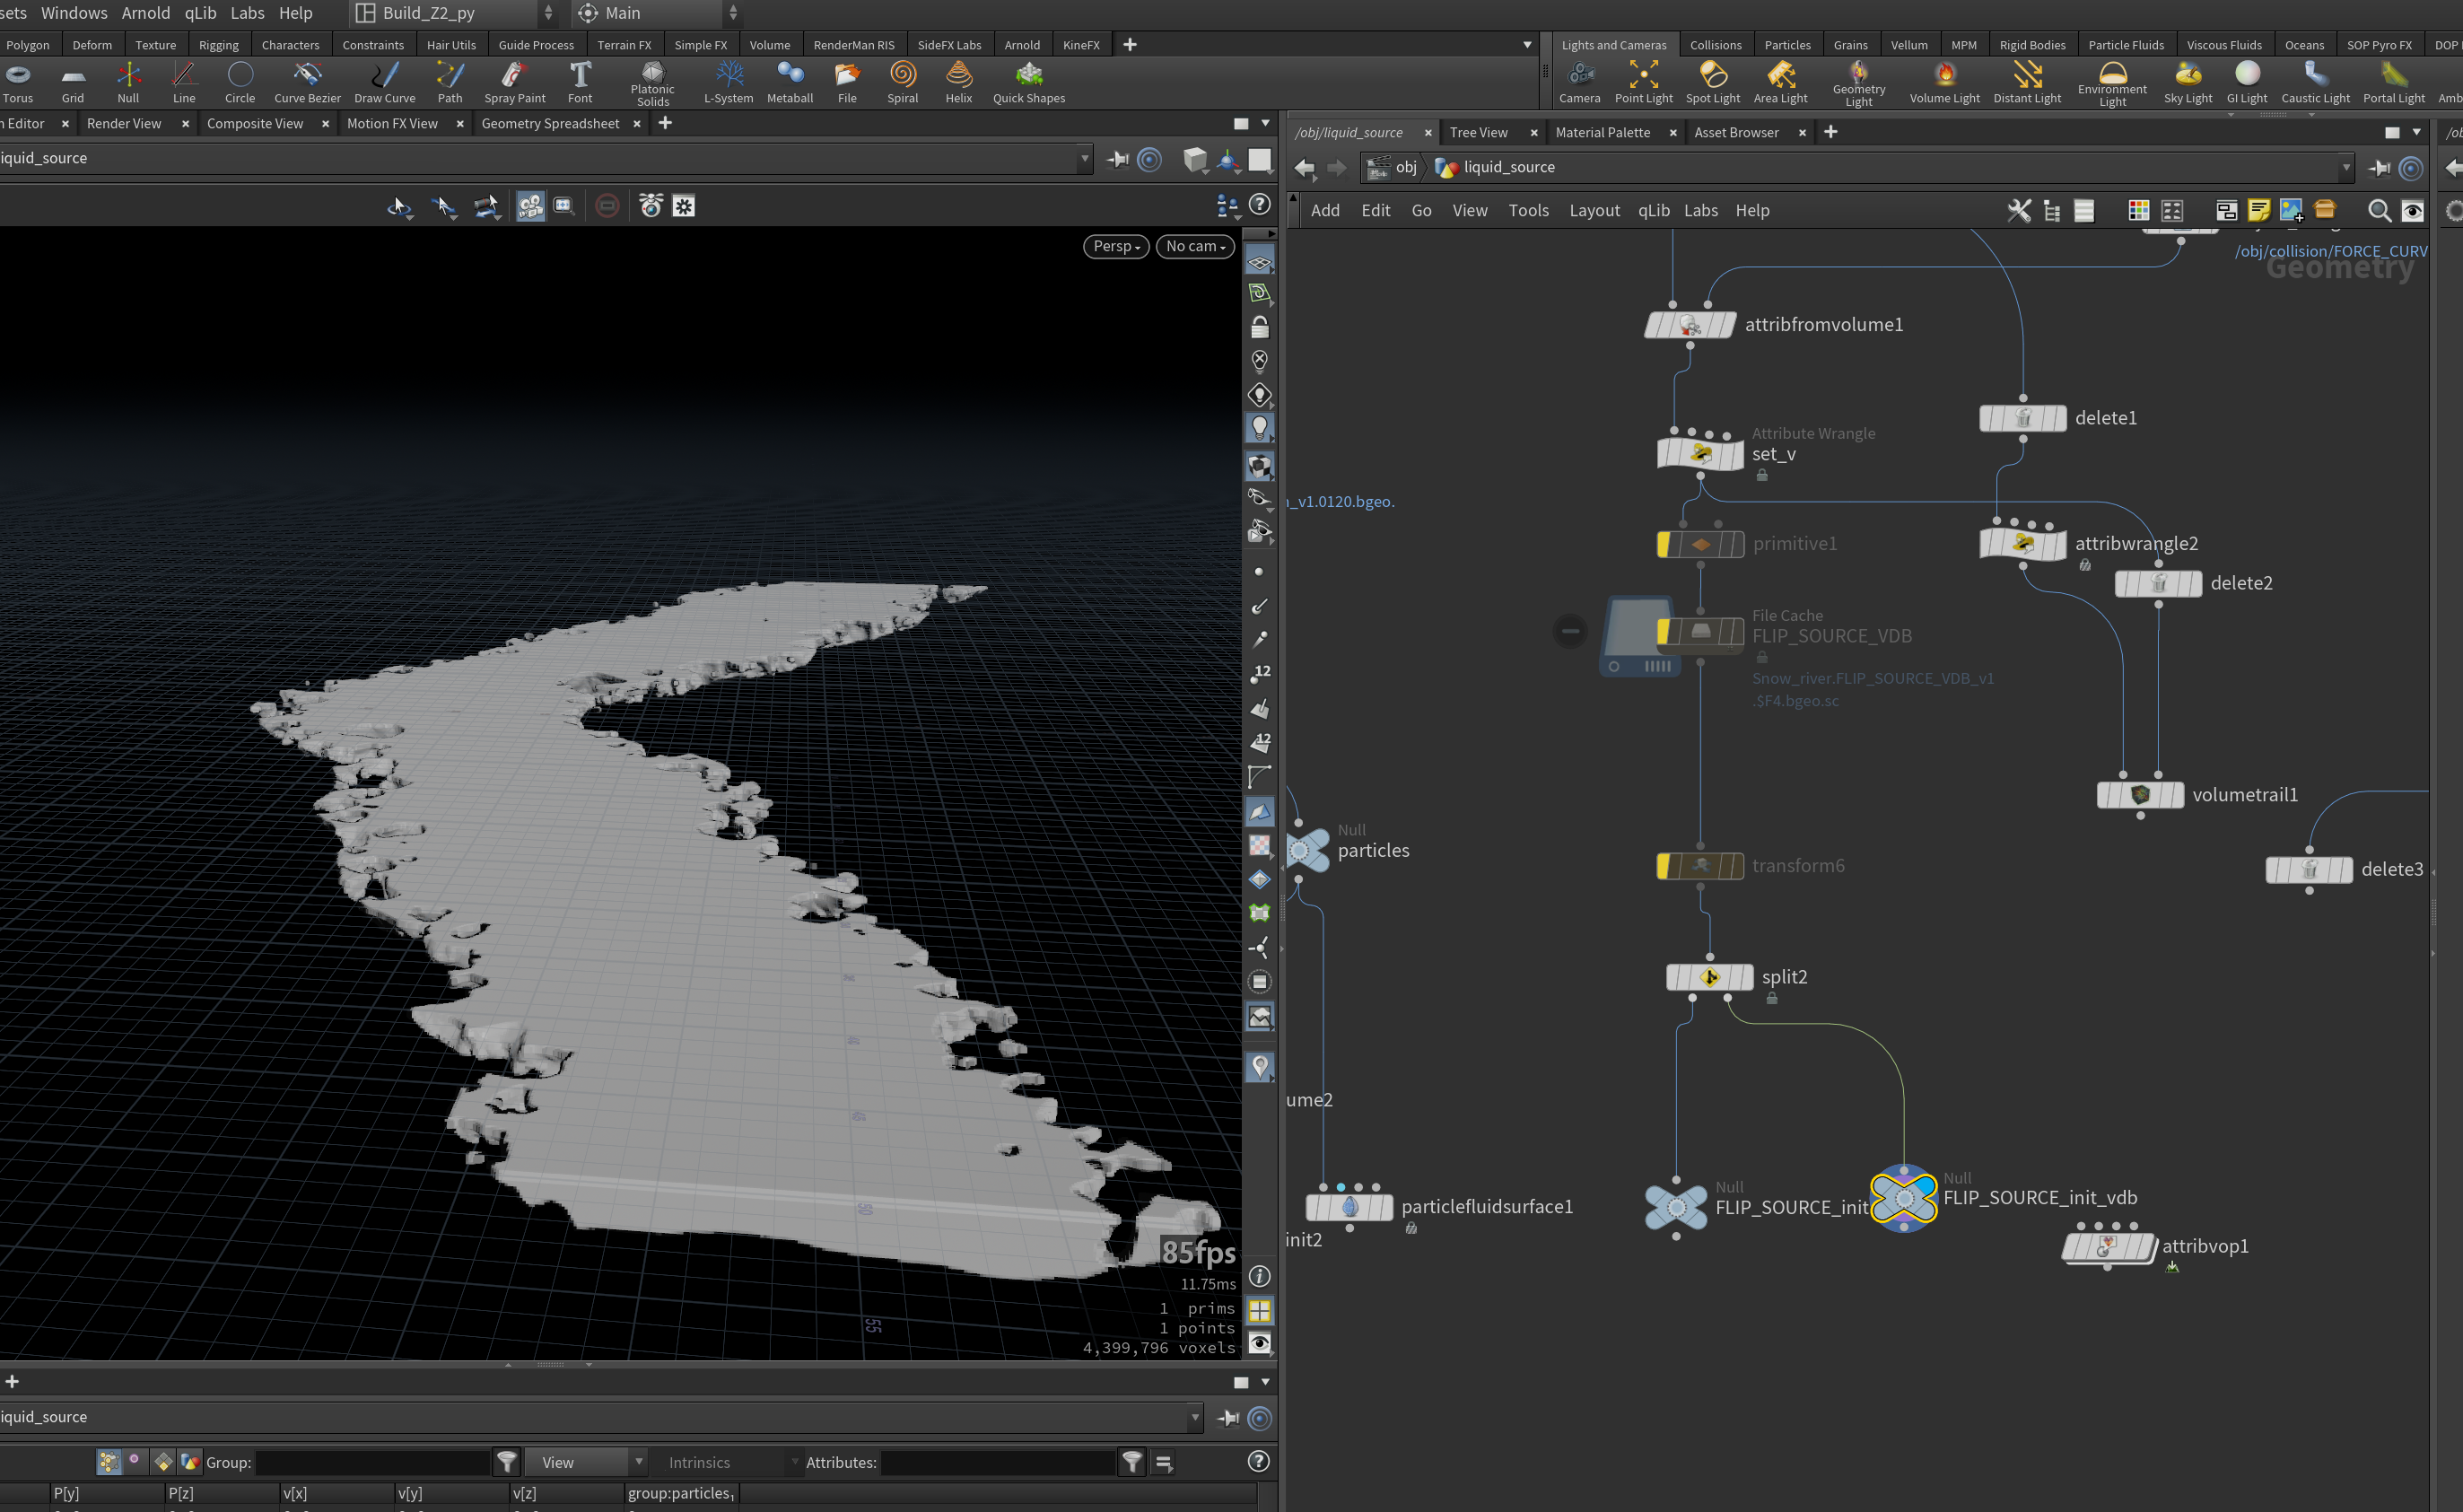Viewport: 2463px width, 1512px height.
Task: Open the Persp viewport dropdown
Action: [1116, 246]
